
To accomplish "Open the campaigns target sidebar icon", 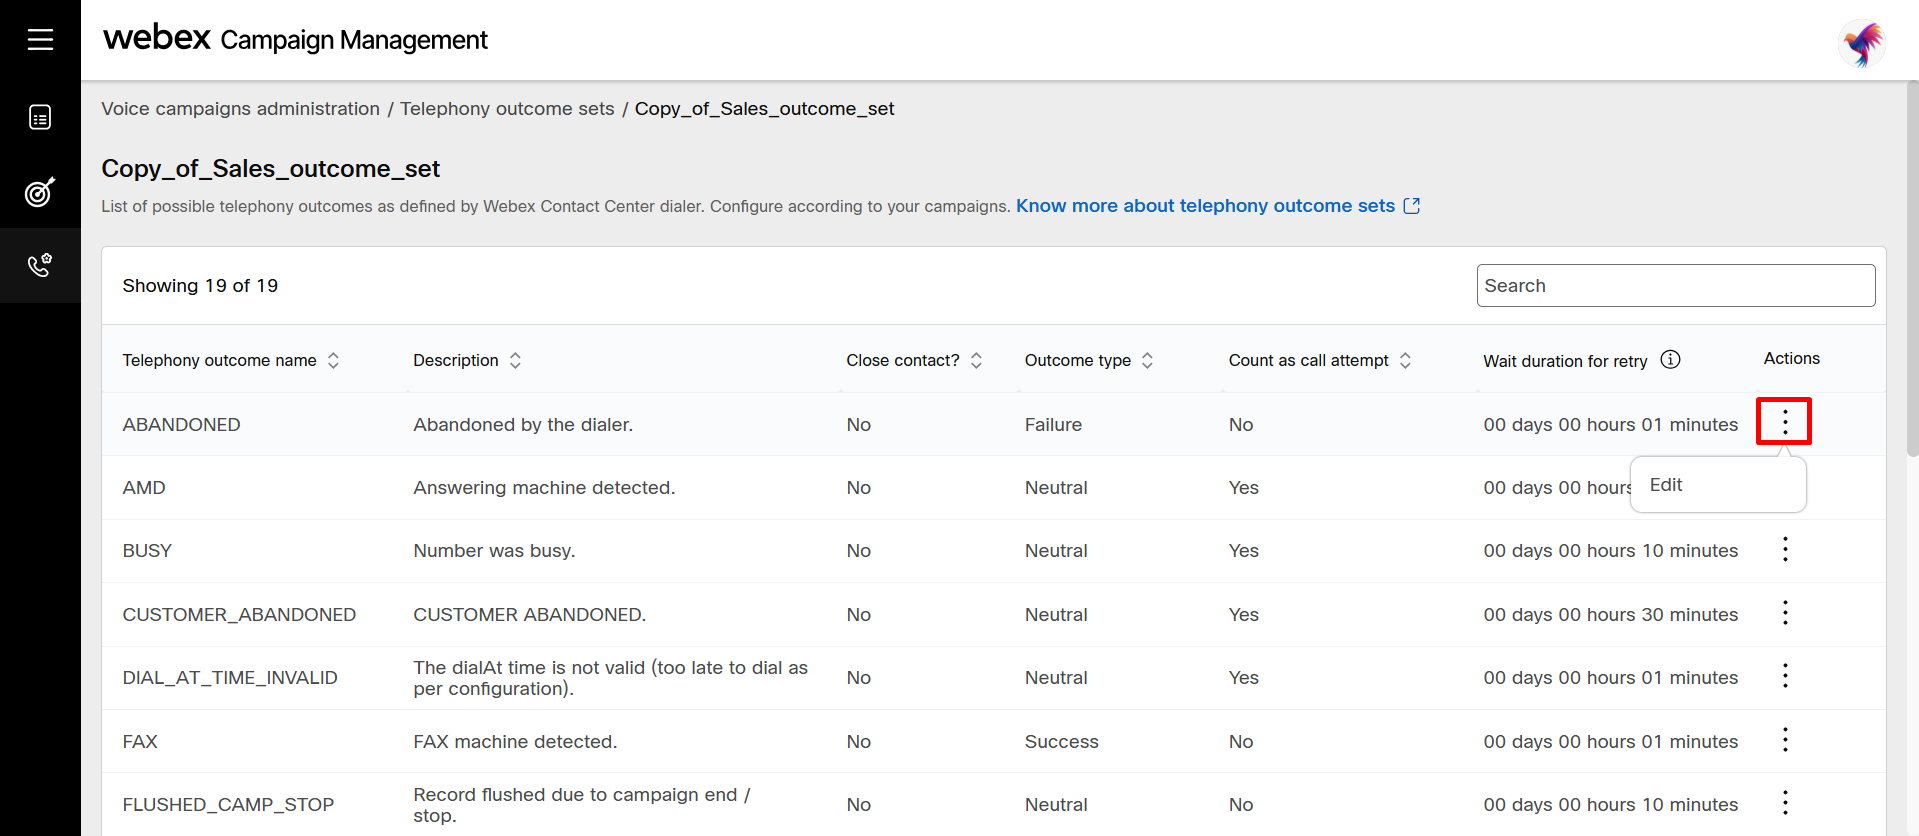I will (40, 192).
